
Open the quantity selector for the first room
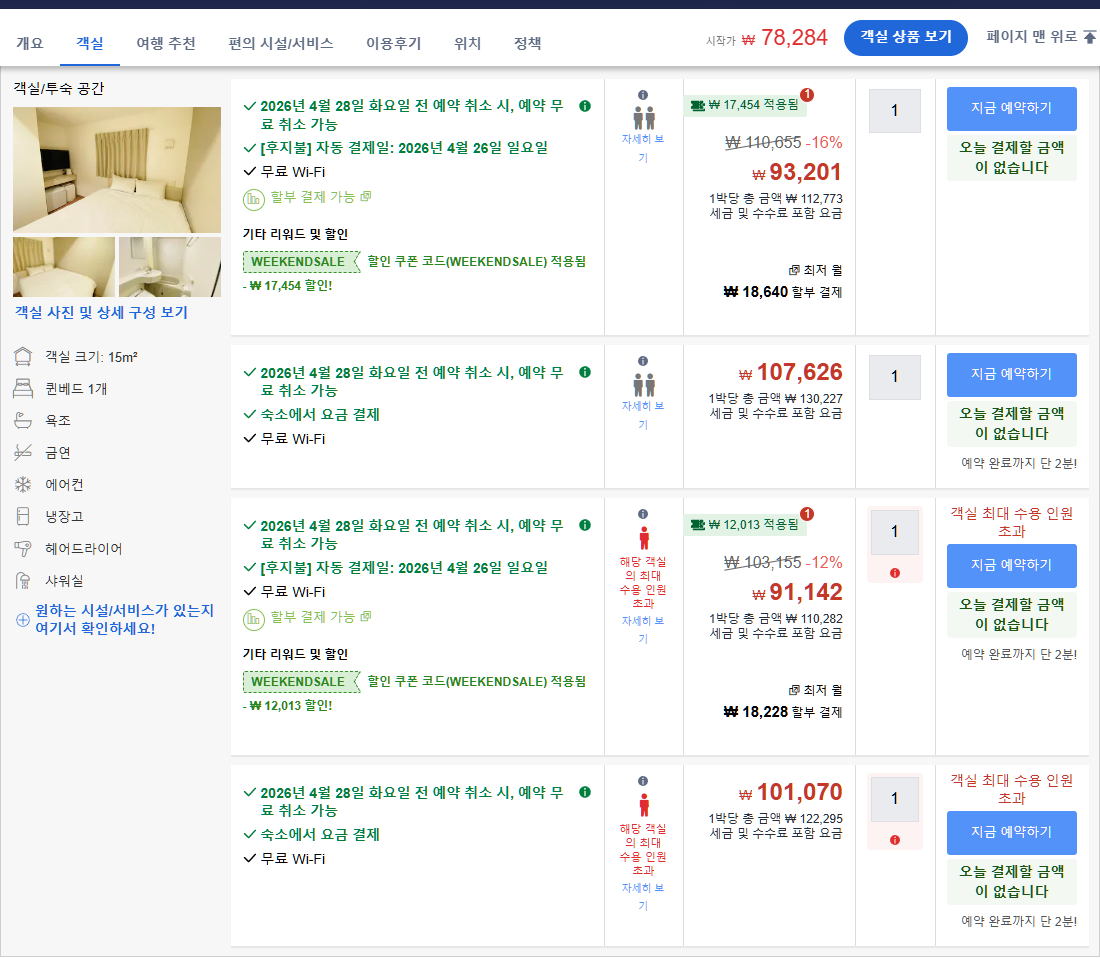pos(893,110)
